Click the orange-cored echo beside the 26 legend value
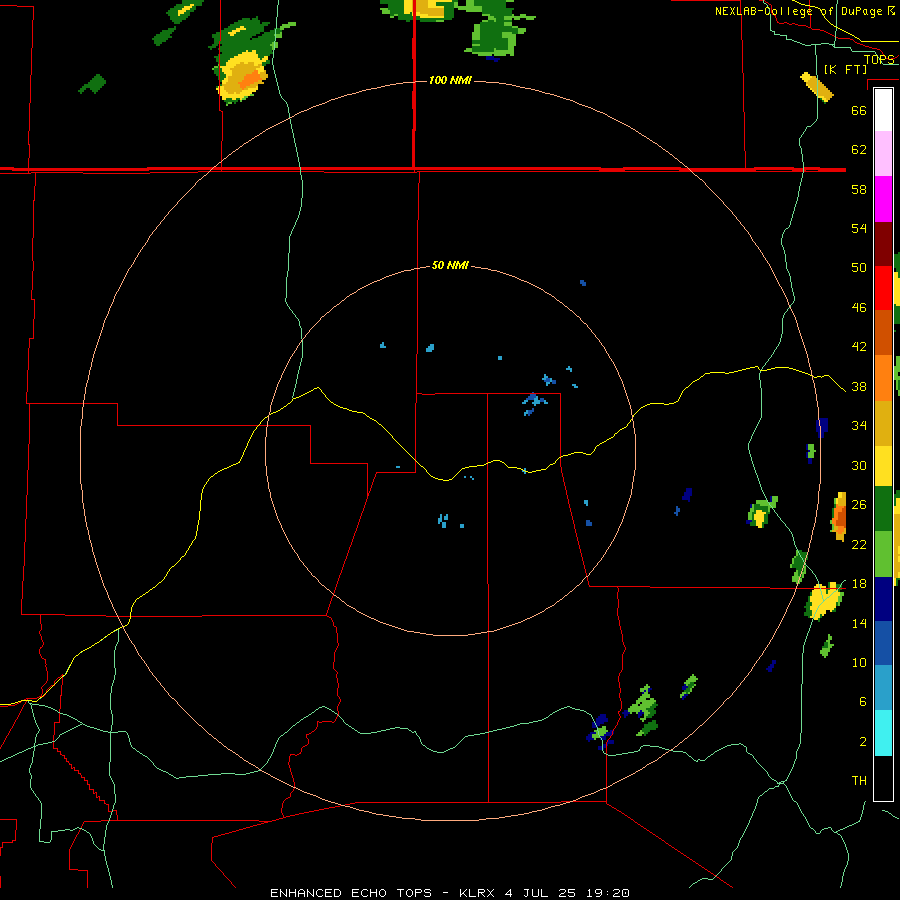This screenshot has height=900, width=900. (x=839, y=516)
